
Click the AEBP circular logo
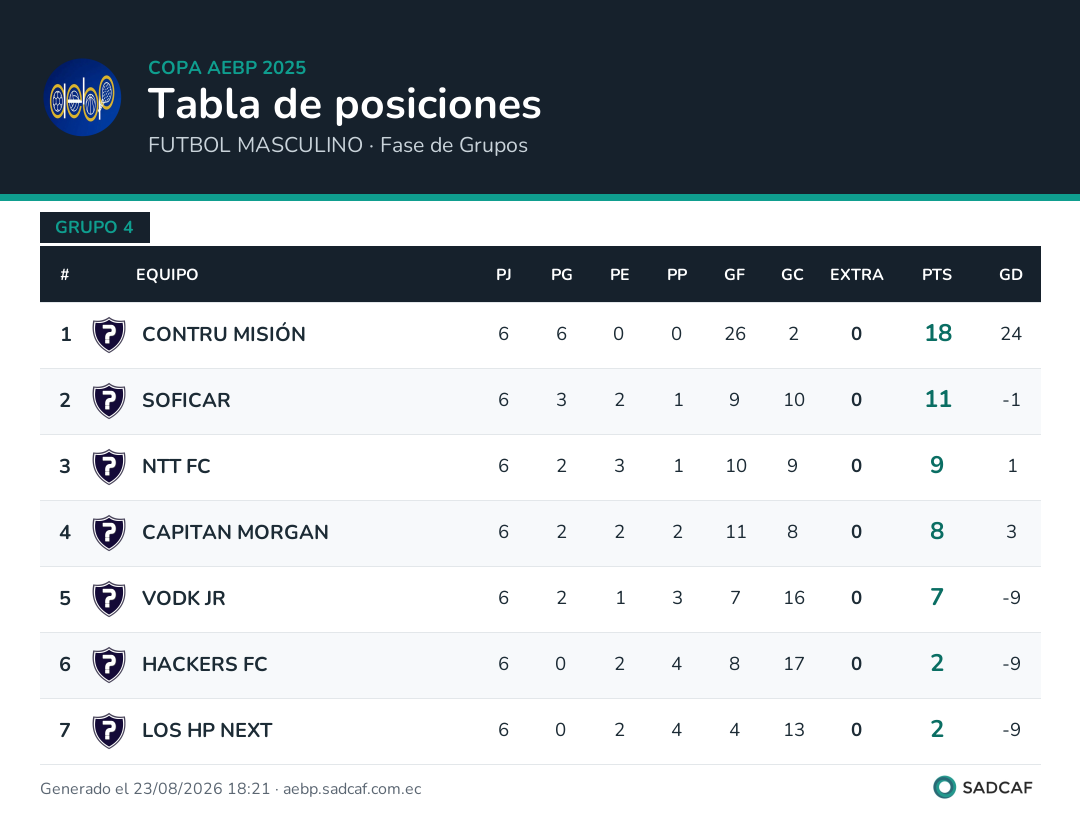click(x=83, y=97)
